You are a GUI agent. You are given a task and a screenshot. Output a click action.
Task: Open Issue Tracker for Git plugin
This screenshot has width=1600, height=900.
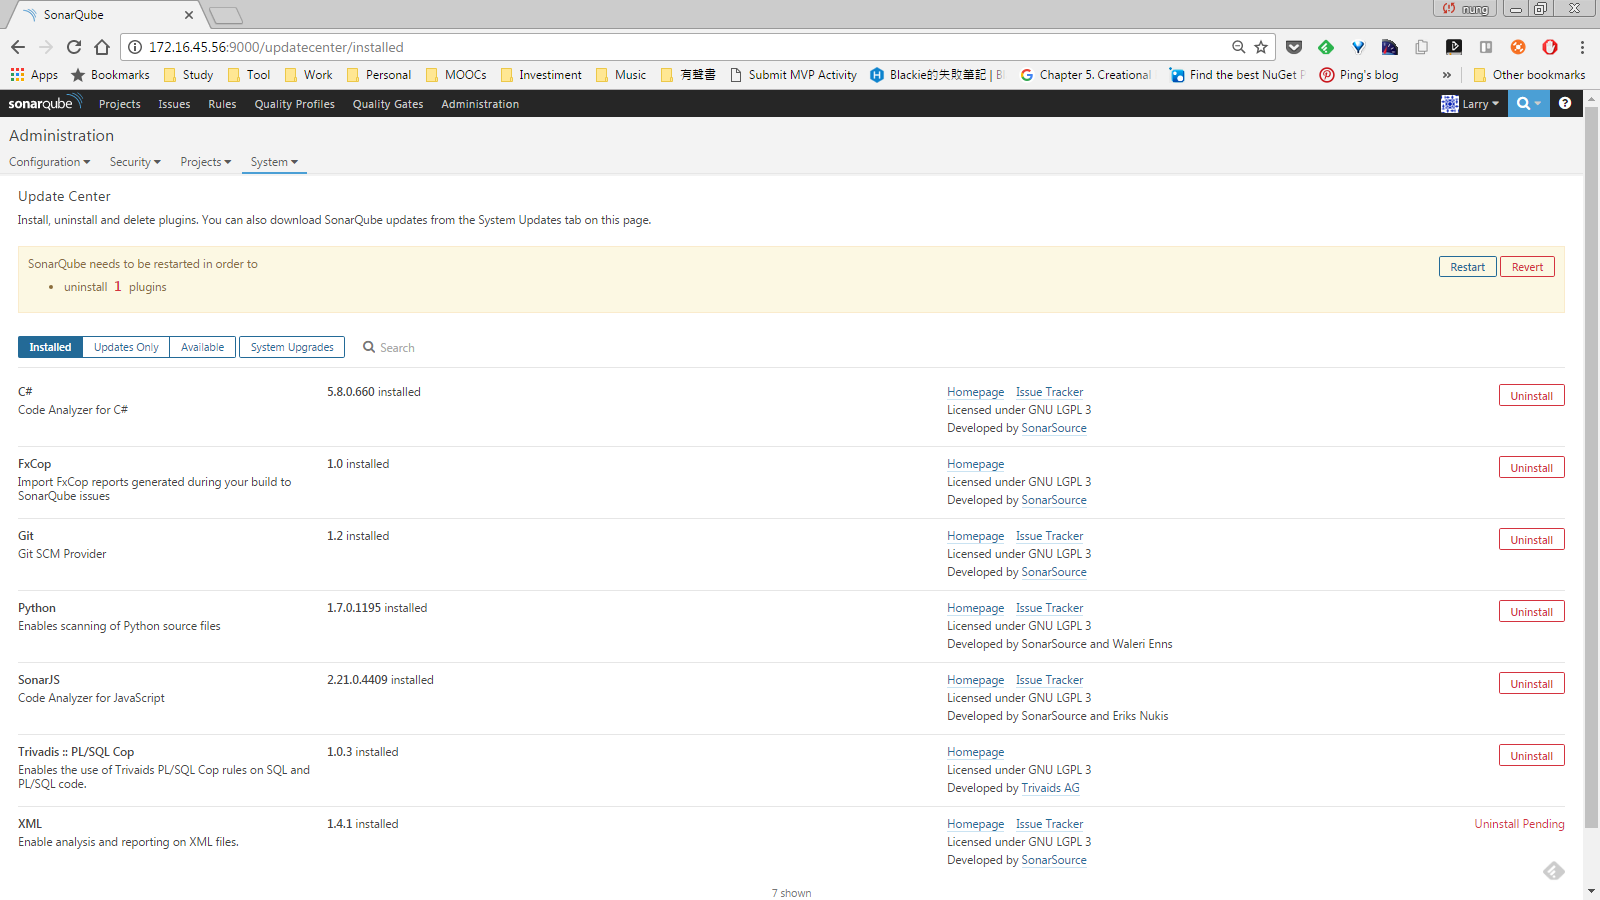(1050, 536)
